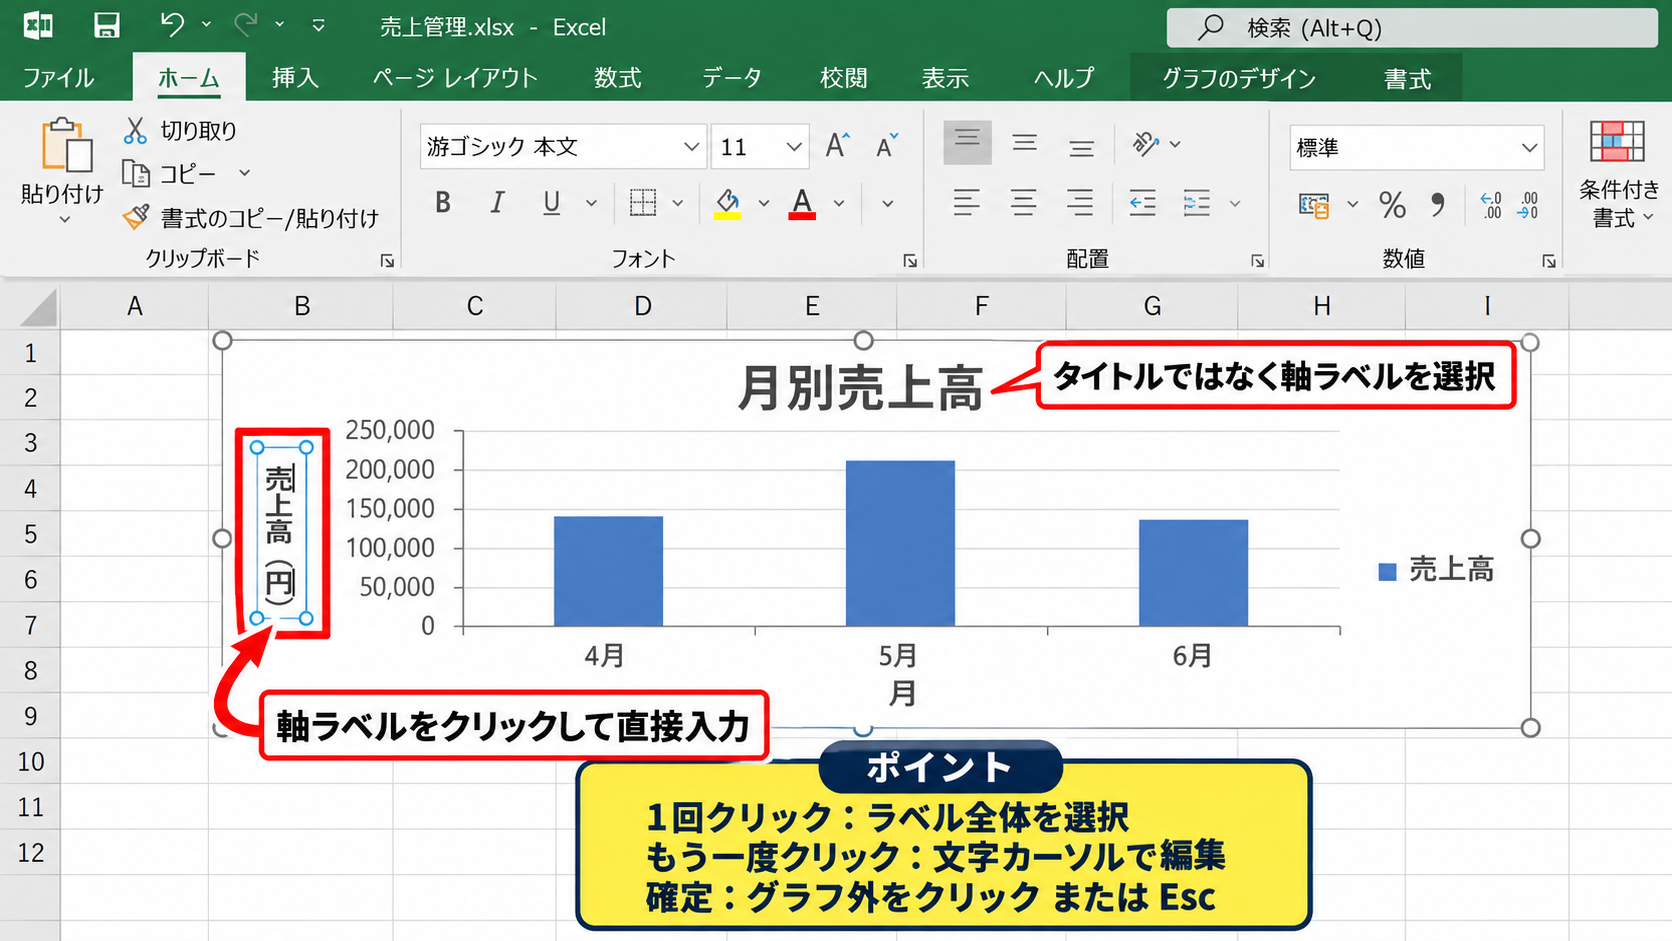Screen dimensions: 1672x941
Task: Open the font size dropdown
Action: coord(794,147)
